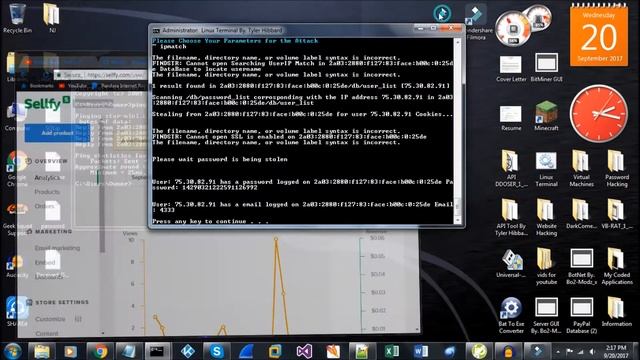Open the DarkComet folder icon
Viewport: 640px width, 360px height.
tap(582, 214)
